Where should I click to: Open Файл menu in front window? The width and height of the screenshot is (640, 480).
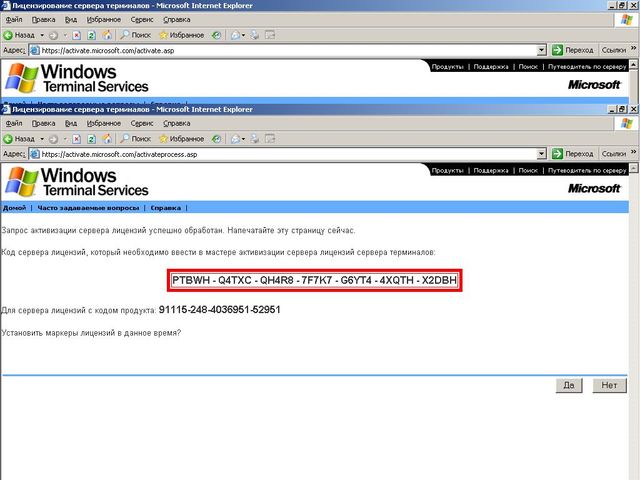click(14, 123)
